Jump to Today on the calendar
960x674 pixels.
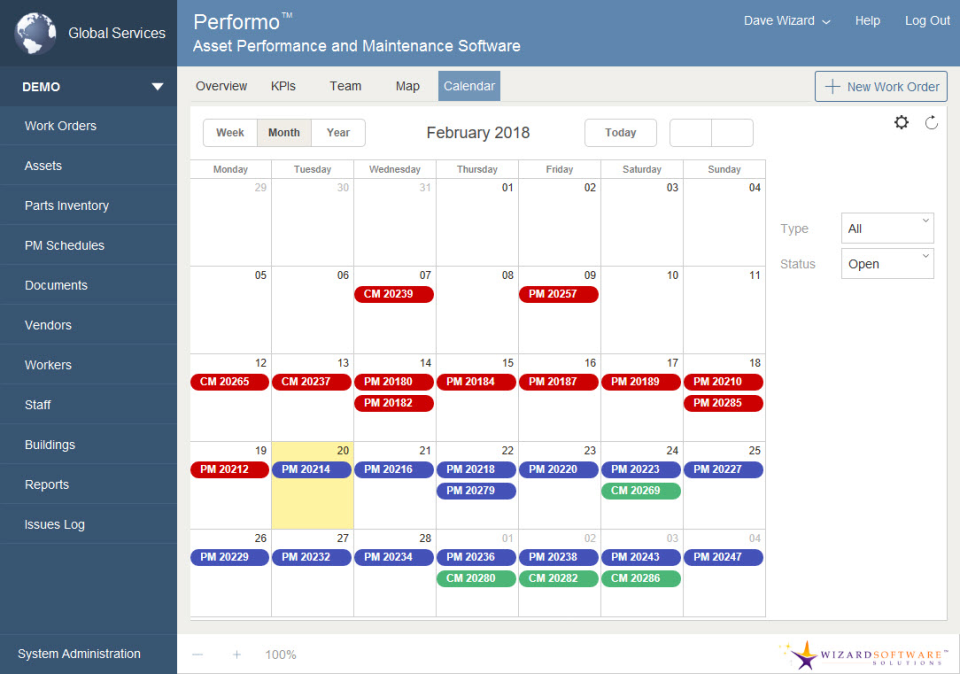pyautogui.click(x=620, y=133)
